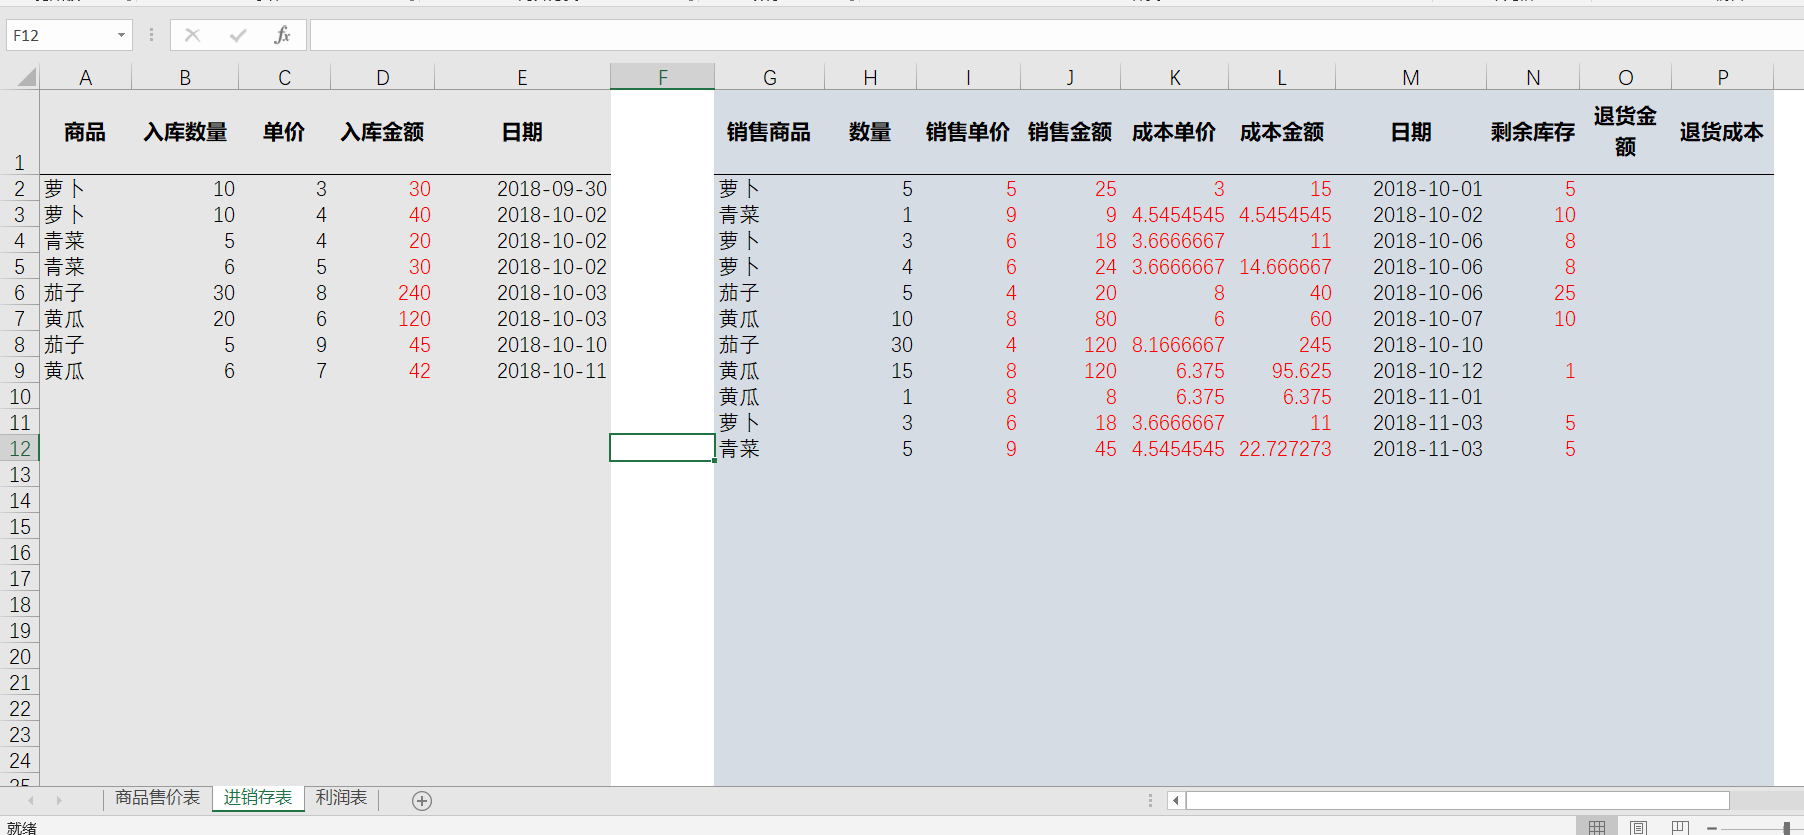Click the 成本单价 header cell
The image size is (1804, 835).
(x=1174, y=132)
